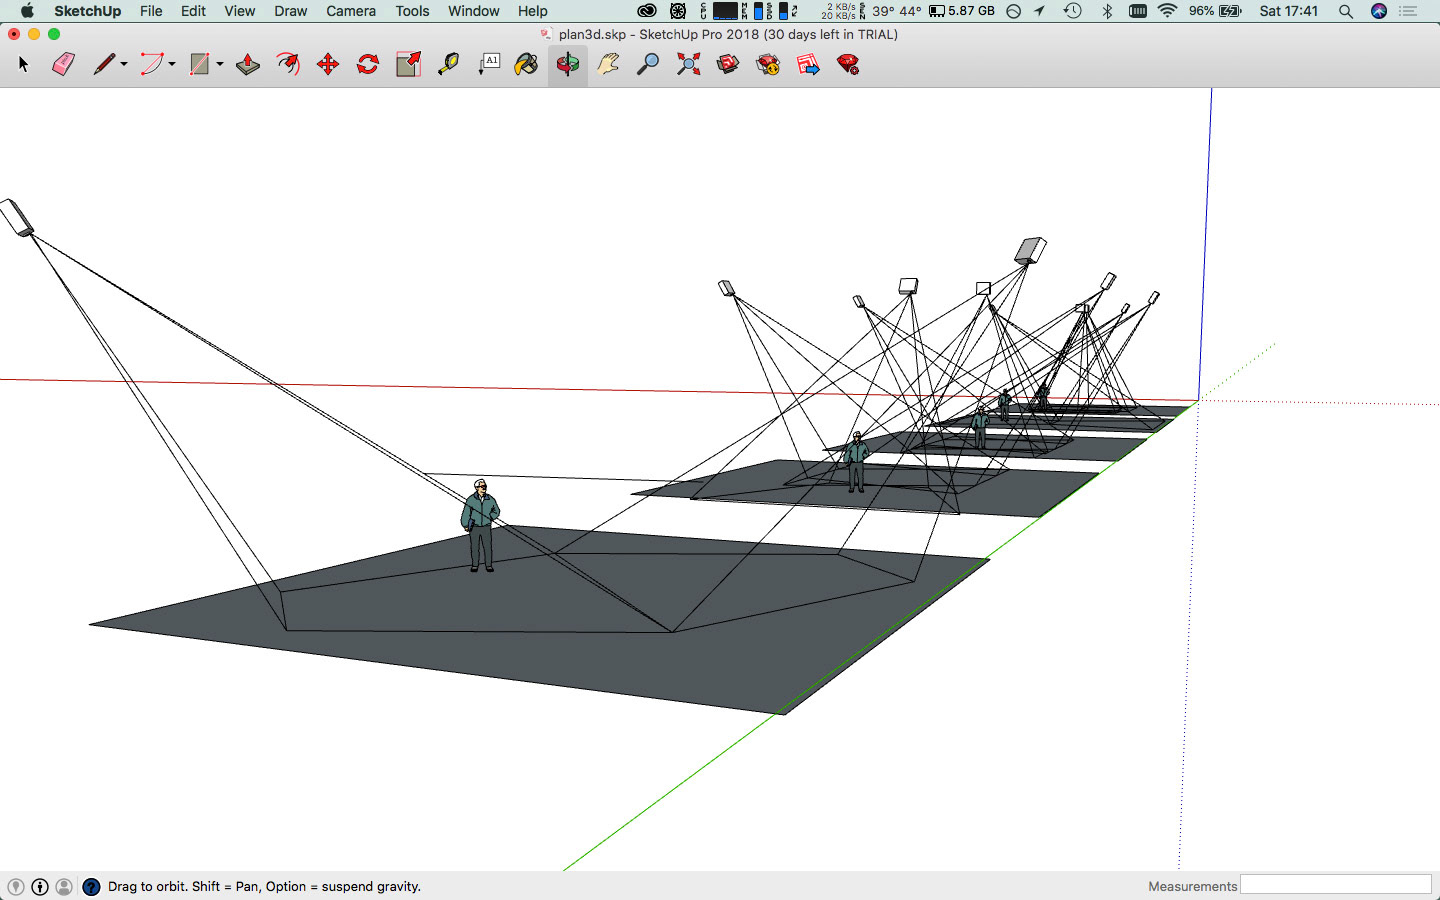
Task: Open the Extension Warehouse icon
Action: tap(768, 64)
